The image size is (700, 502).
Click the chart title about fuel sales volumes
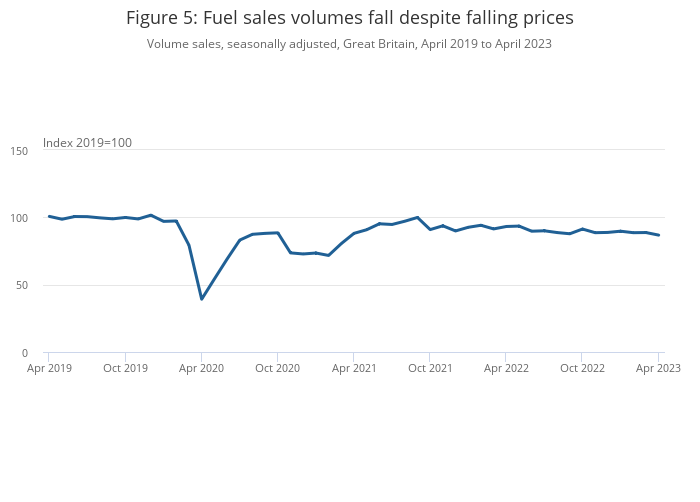click(350, 18)
